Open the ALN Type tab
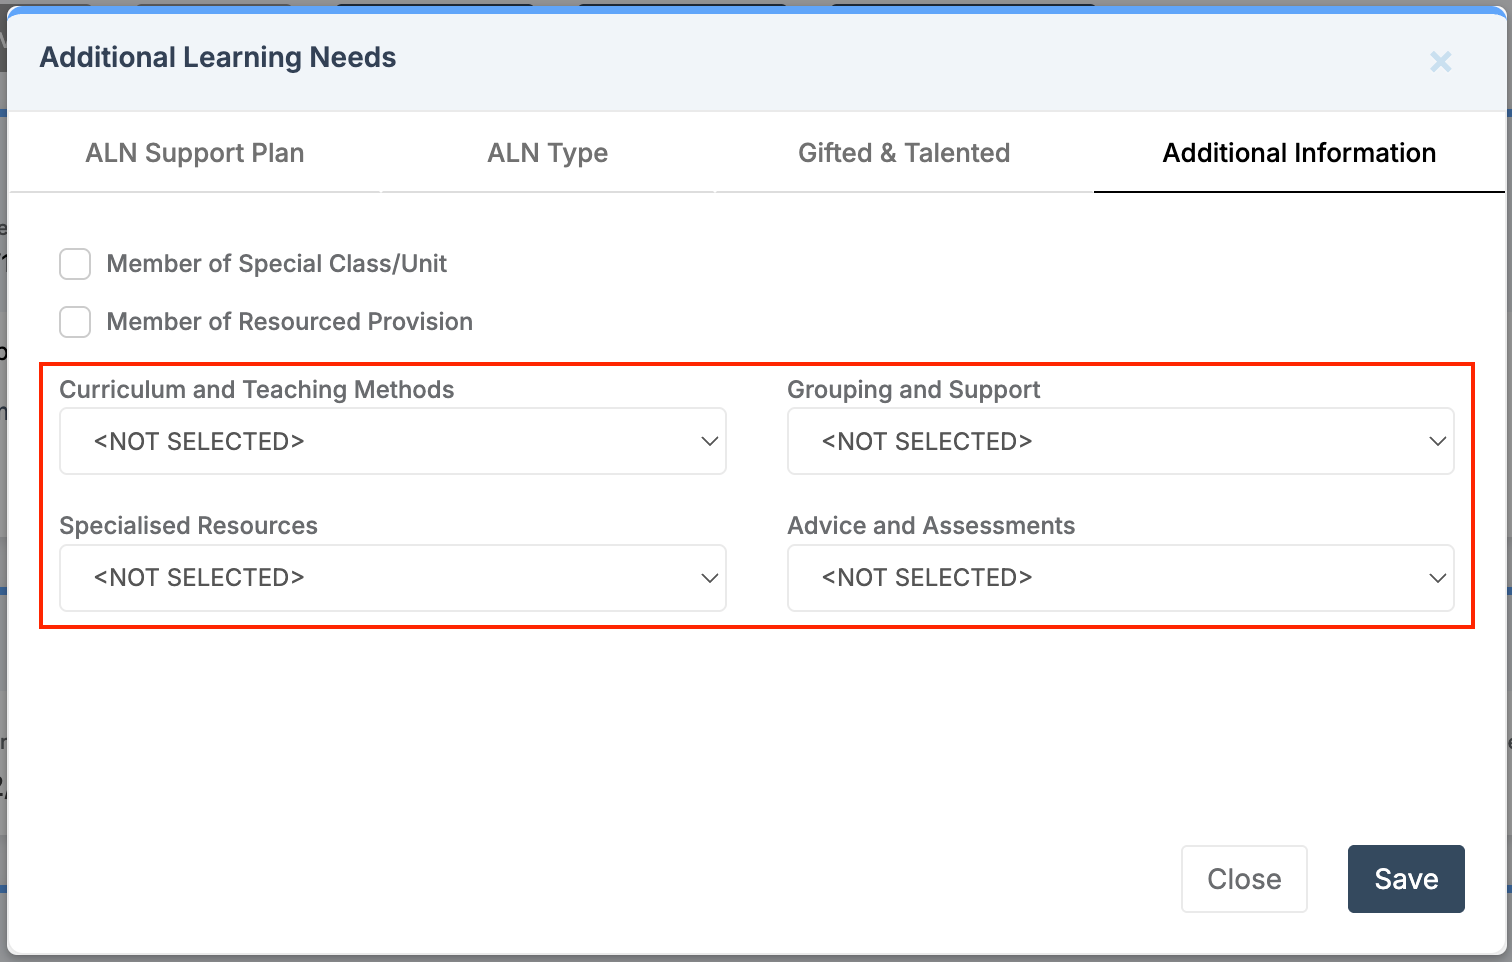The image size is (1512, 962). point(547,153)
